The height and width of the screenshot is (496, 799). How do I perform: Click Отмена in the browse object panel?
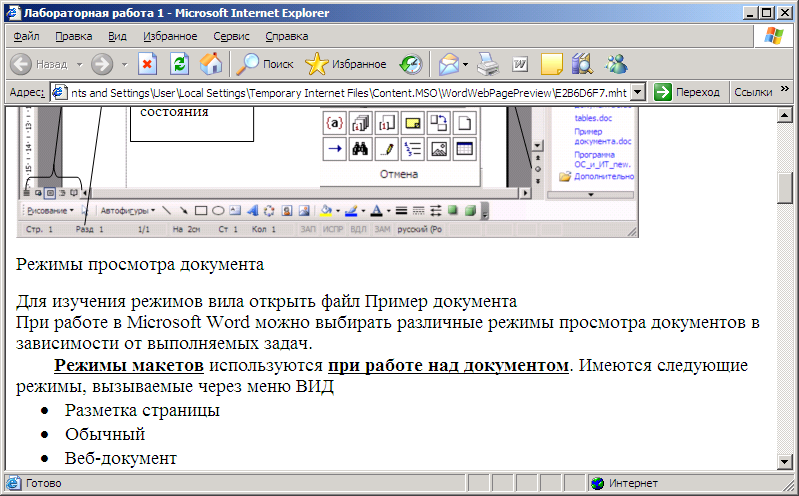tap(399, 174)
